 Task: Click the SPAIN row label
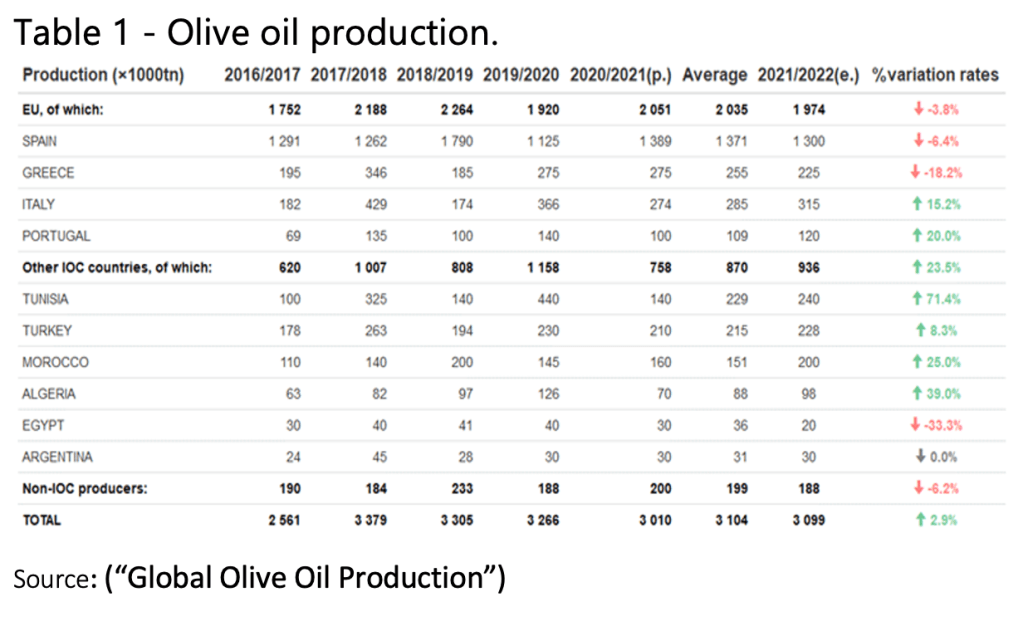pyautogui.click(x=39, y=142)
